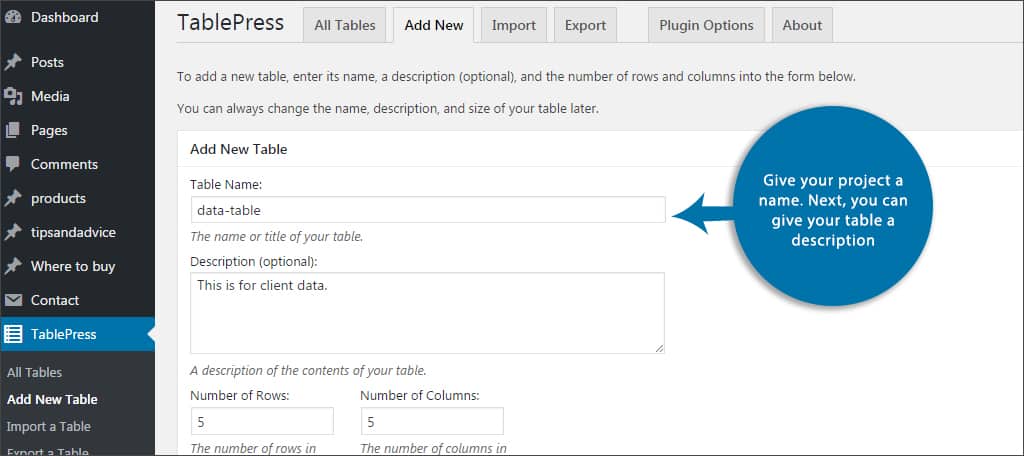1024x456 pixels.
Task: Click the pin icon beside tipsandadvice
Action: coord(12,233)
